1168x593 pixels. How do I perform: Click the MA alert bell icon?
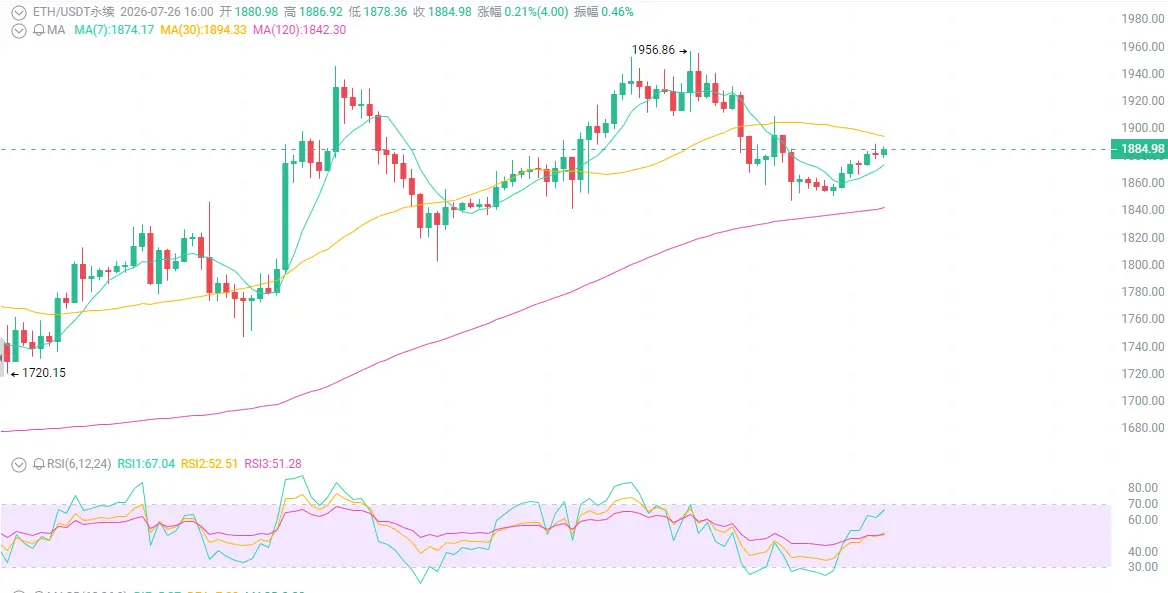[38, 31]
